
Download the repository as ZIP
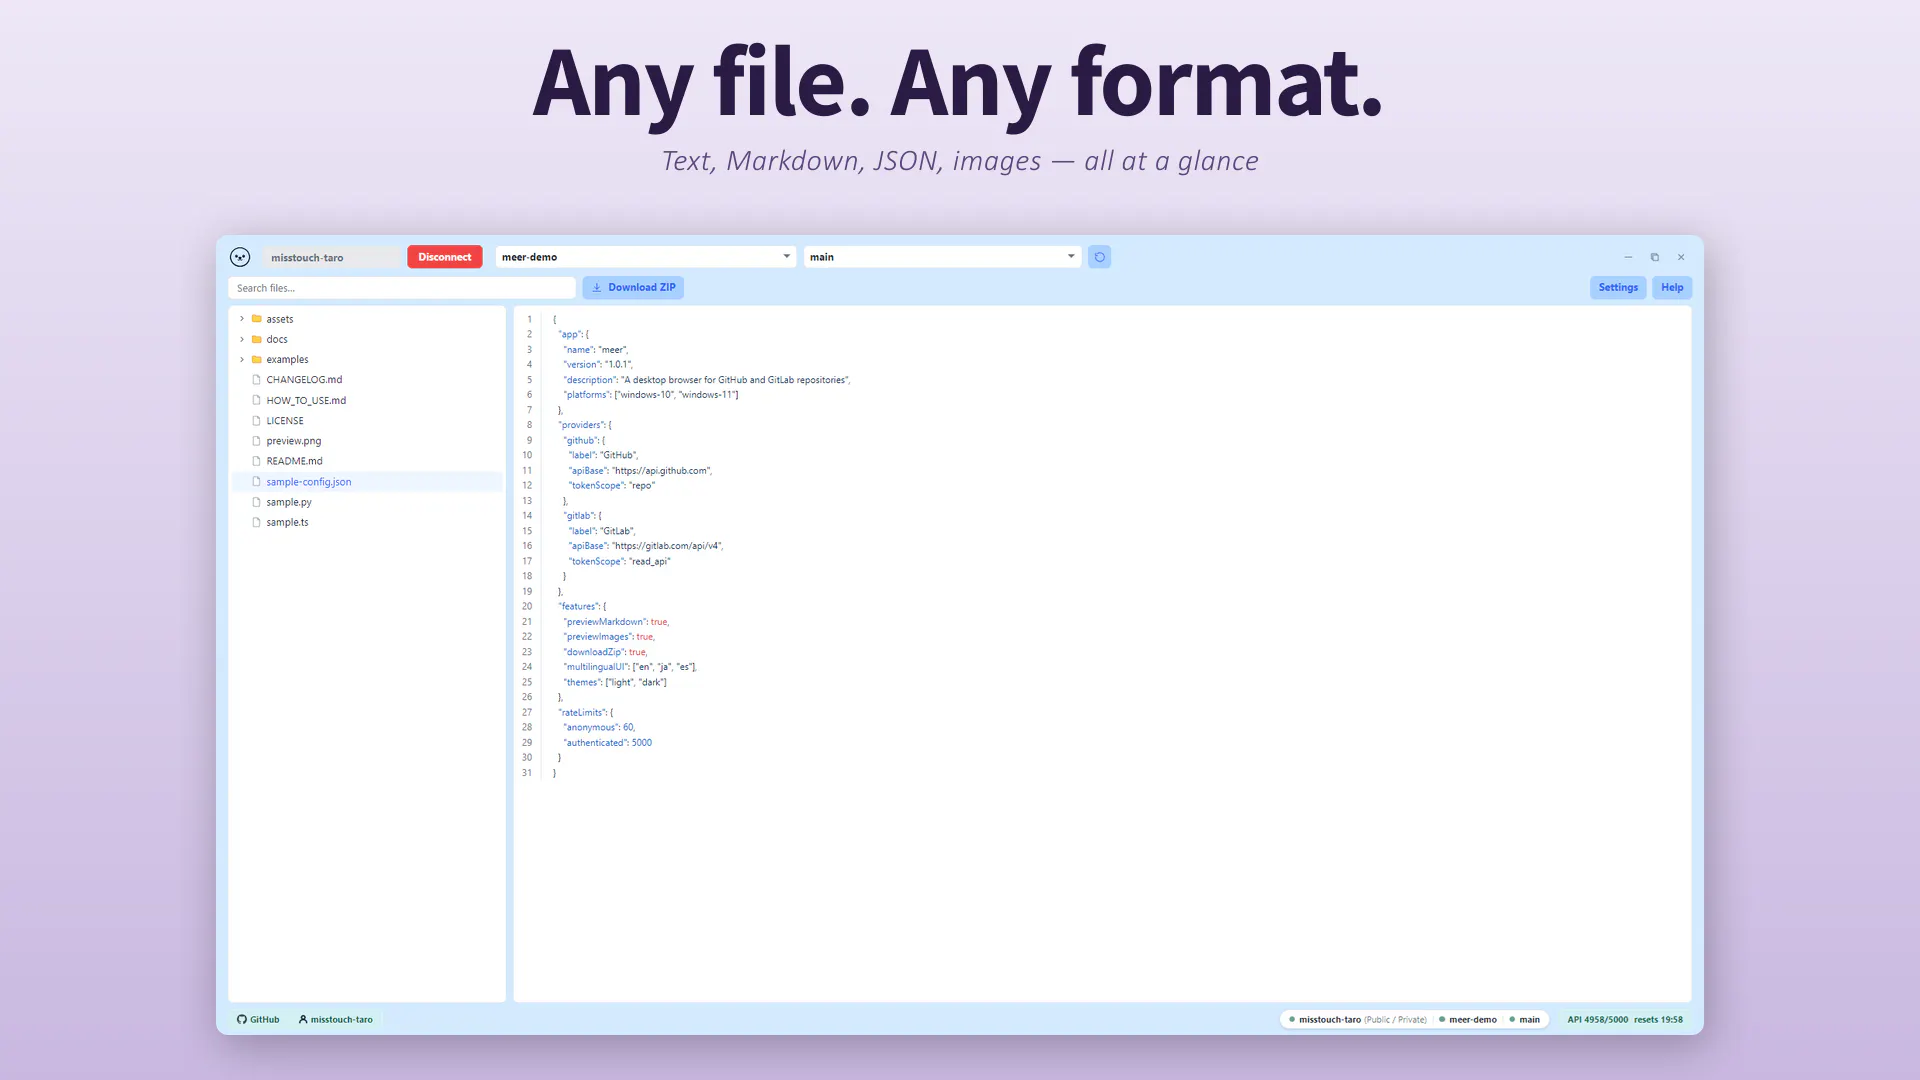point(633,288)
